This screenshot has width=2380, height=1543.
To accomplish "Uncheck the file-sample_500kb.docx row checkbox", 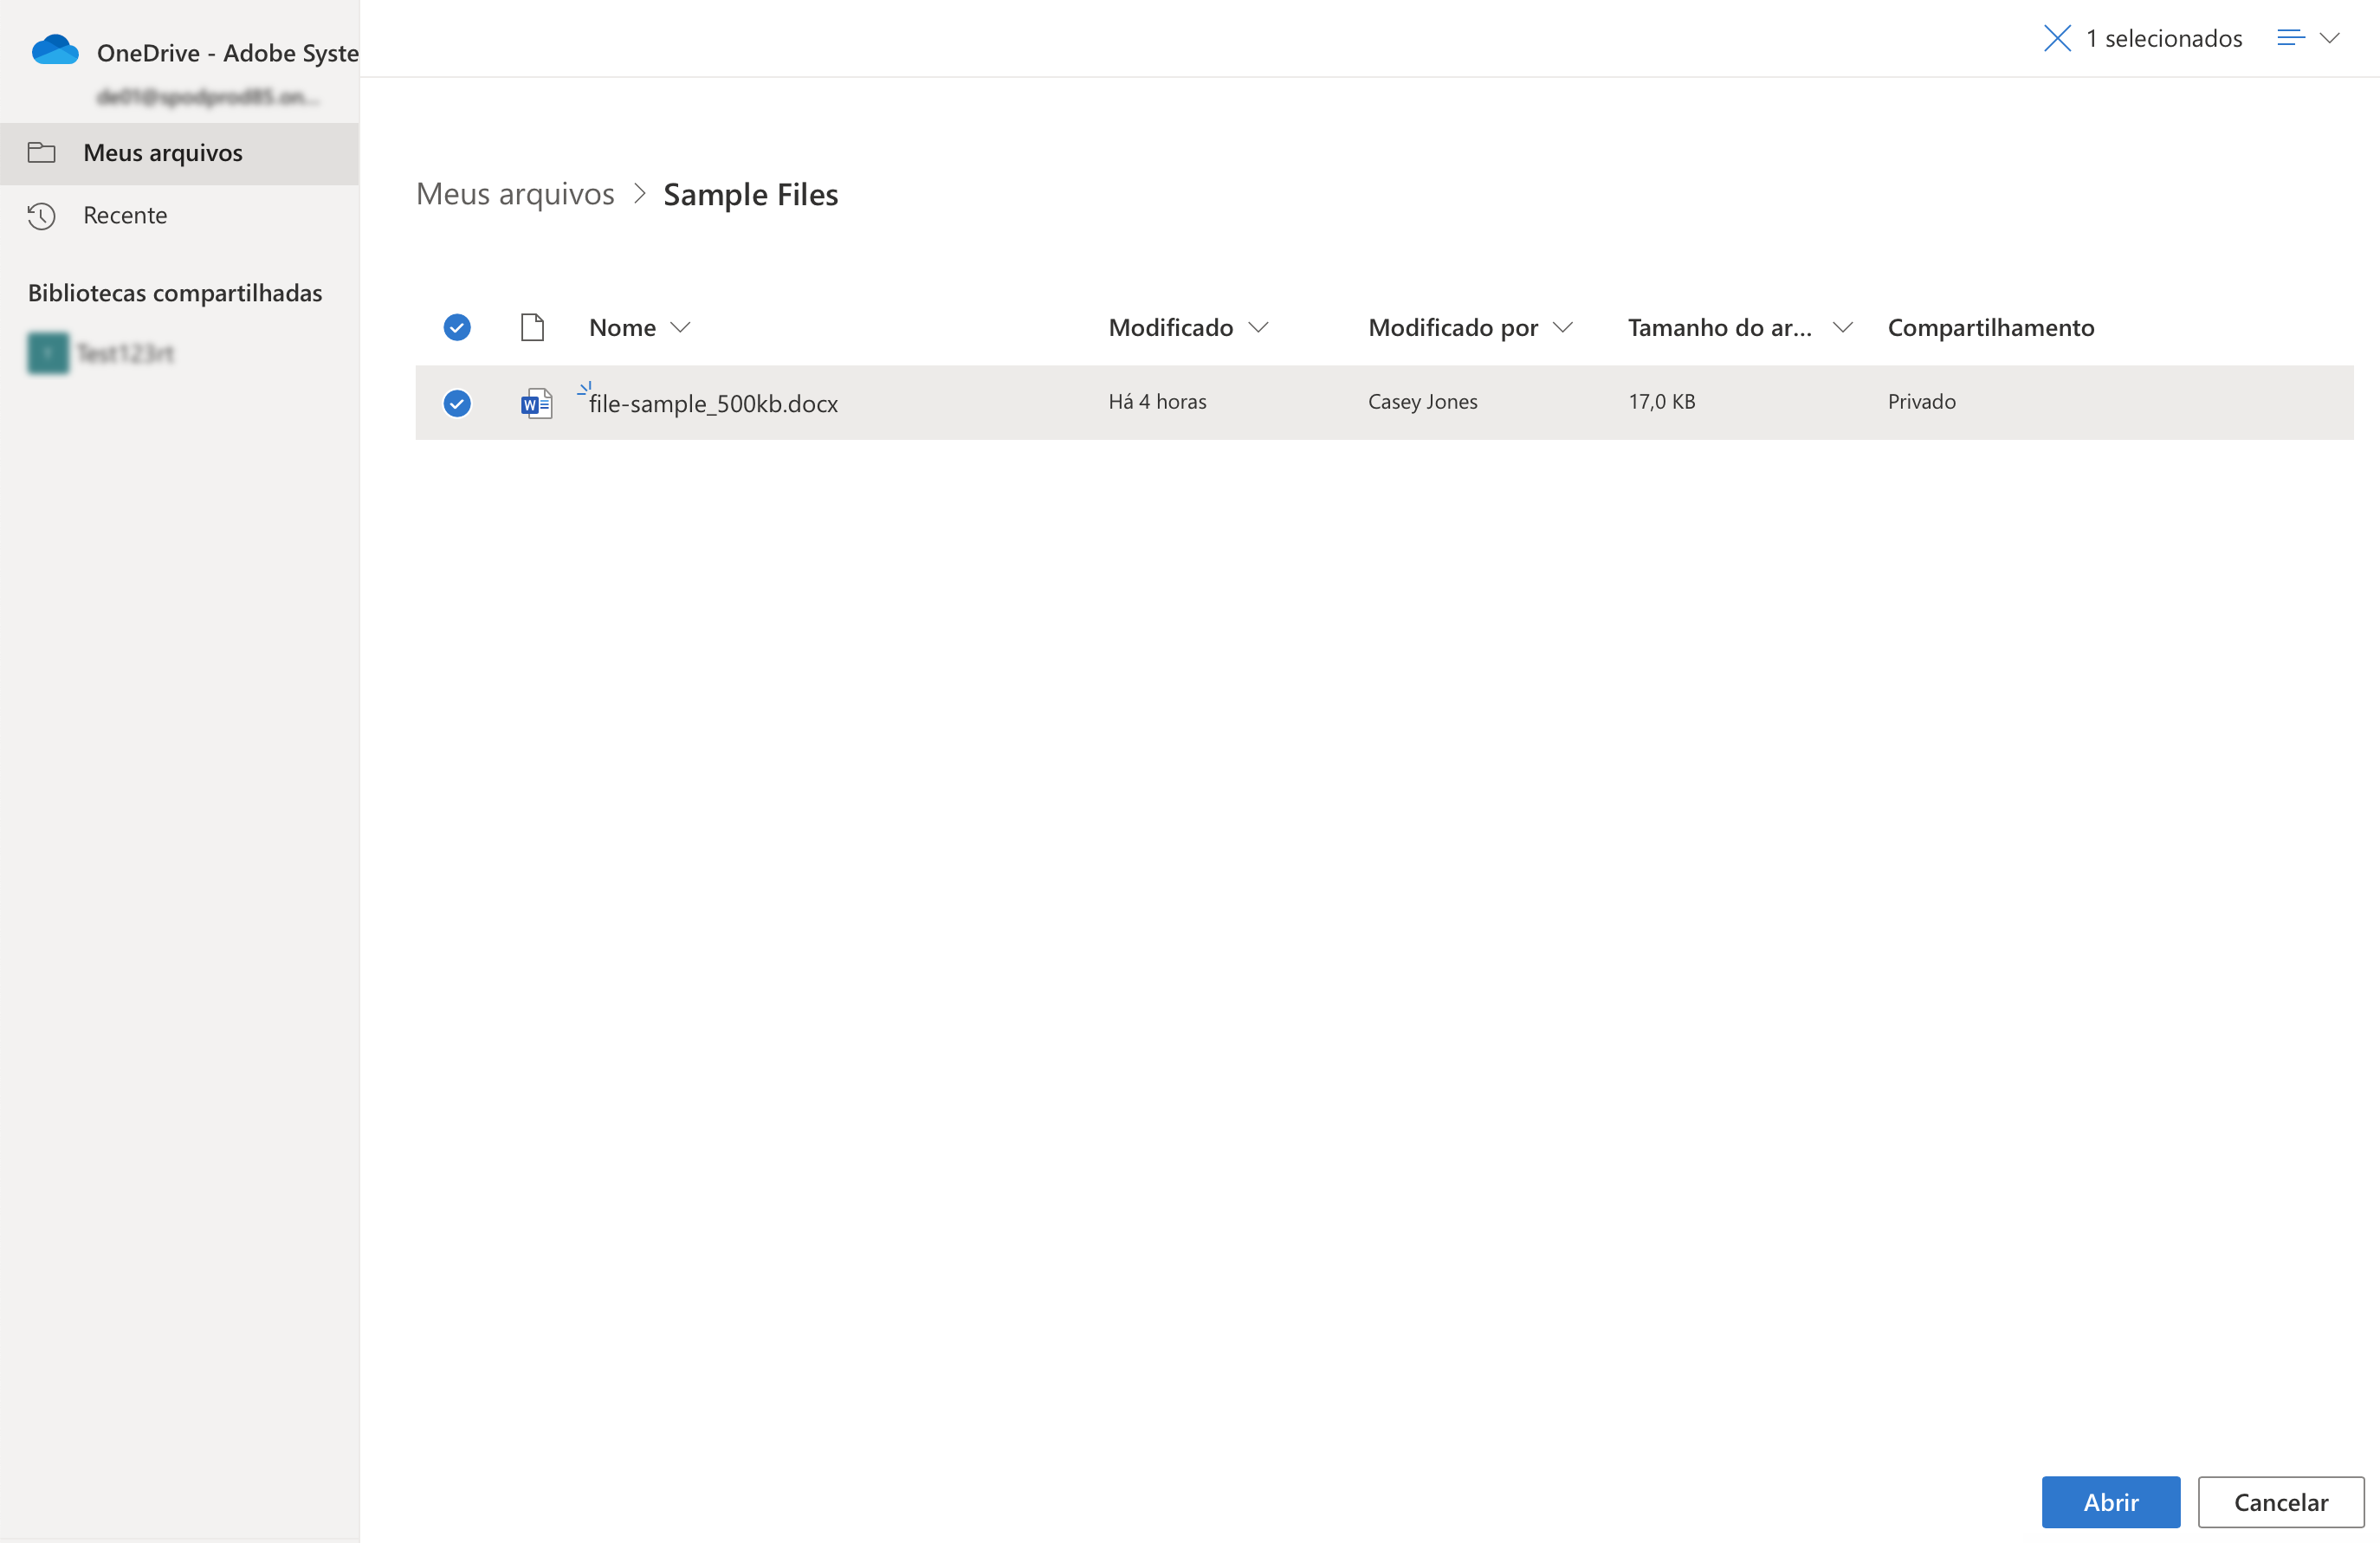I will (x=457, y=403).
